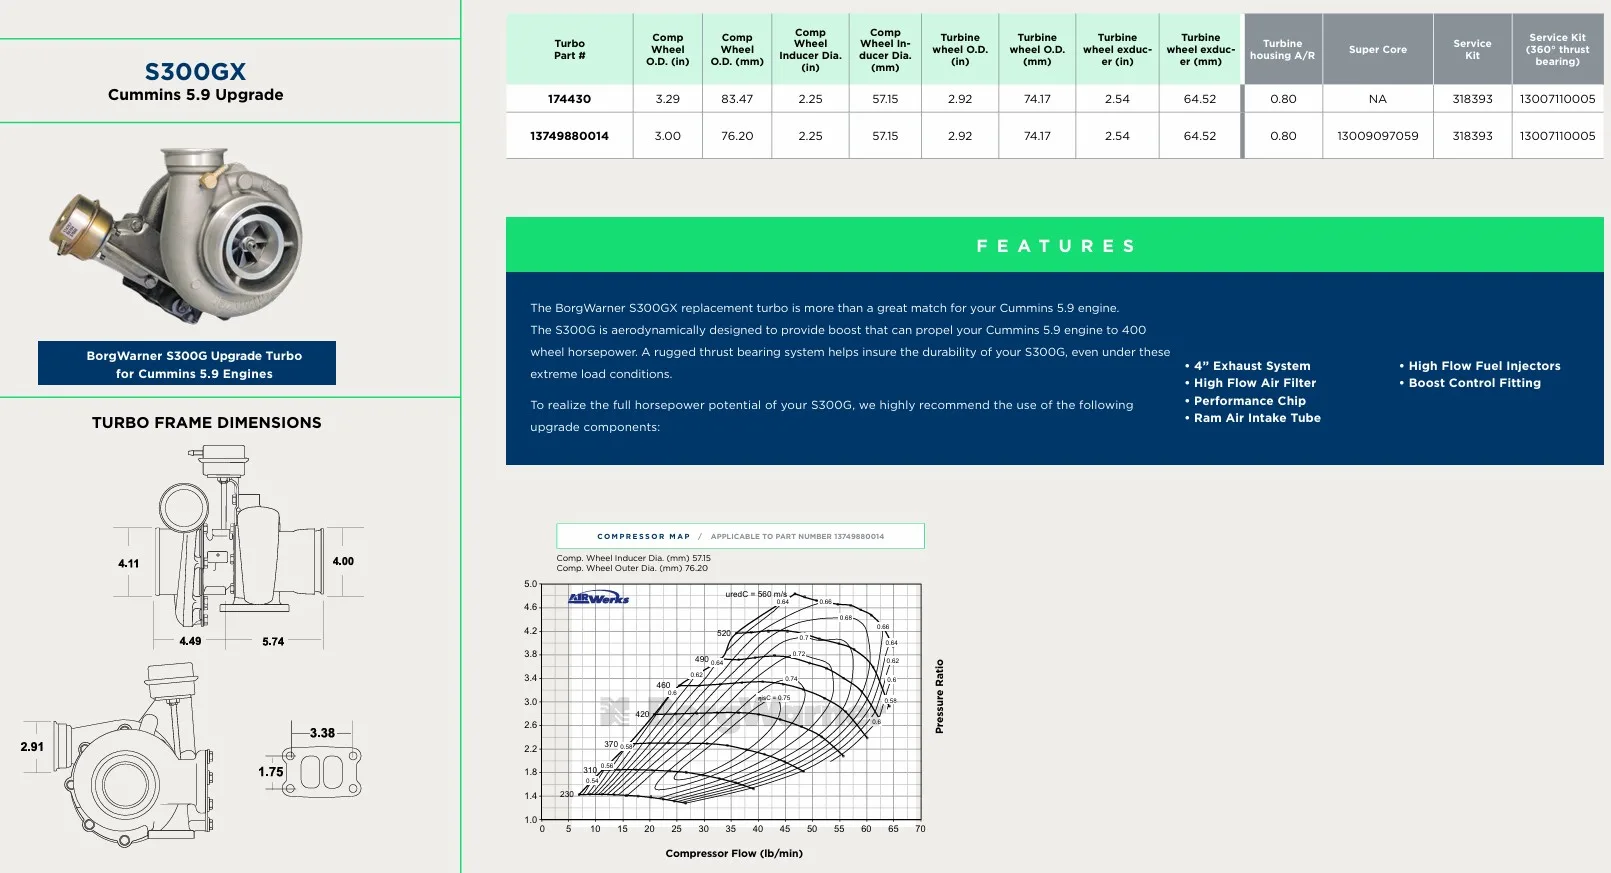Click the Service Kit 360° thrust bearing header
This screenshot has height=873, width=1611.
[x=1557, y=50]
